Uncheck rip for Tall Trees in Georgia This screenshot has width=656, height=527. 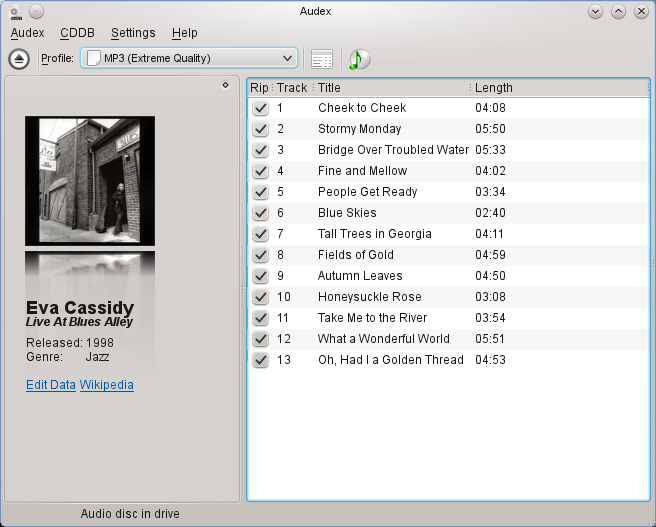click(x=260, y=234)
